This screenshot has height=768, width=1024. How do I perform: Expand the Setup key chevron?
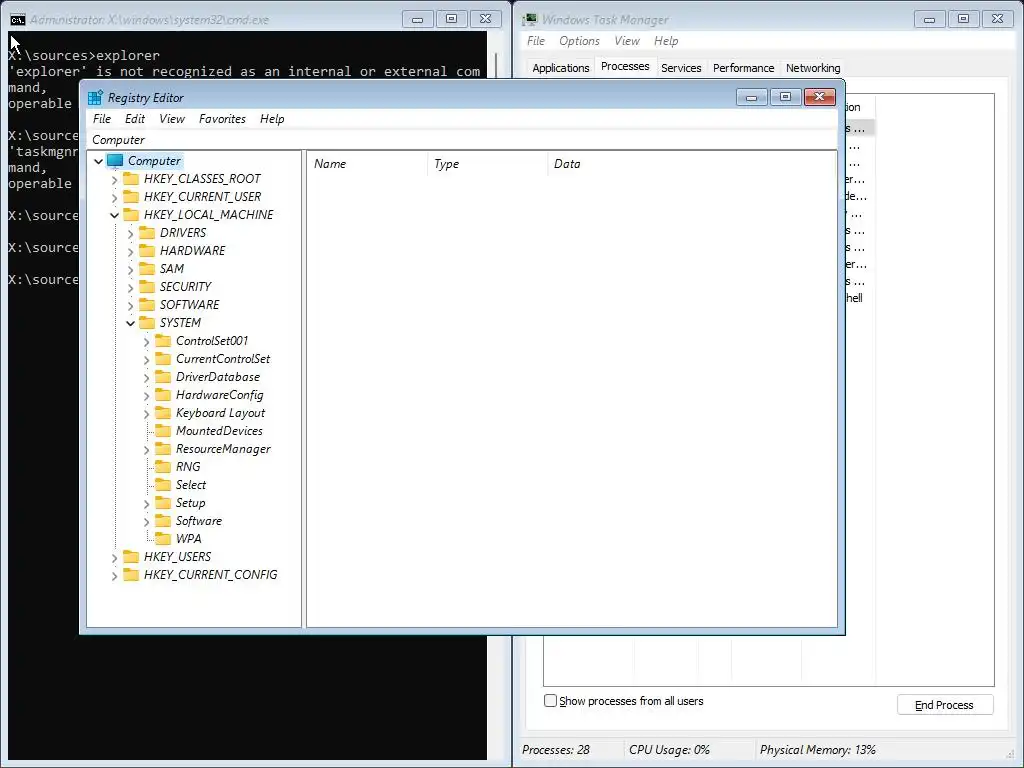click(x=146, y=504)
